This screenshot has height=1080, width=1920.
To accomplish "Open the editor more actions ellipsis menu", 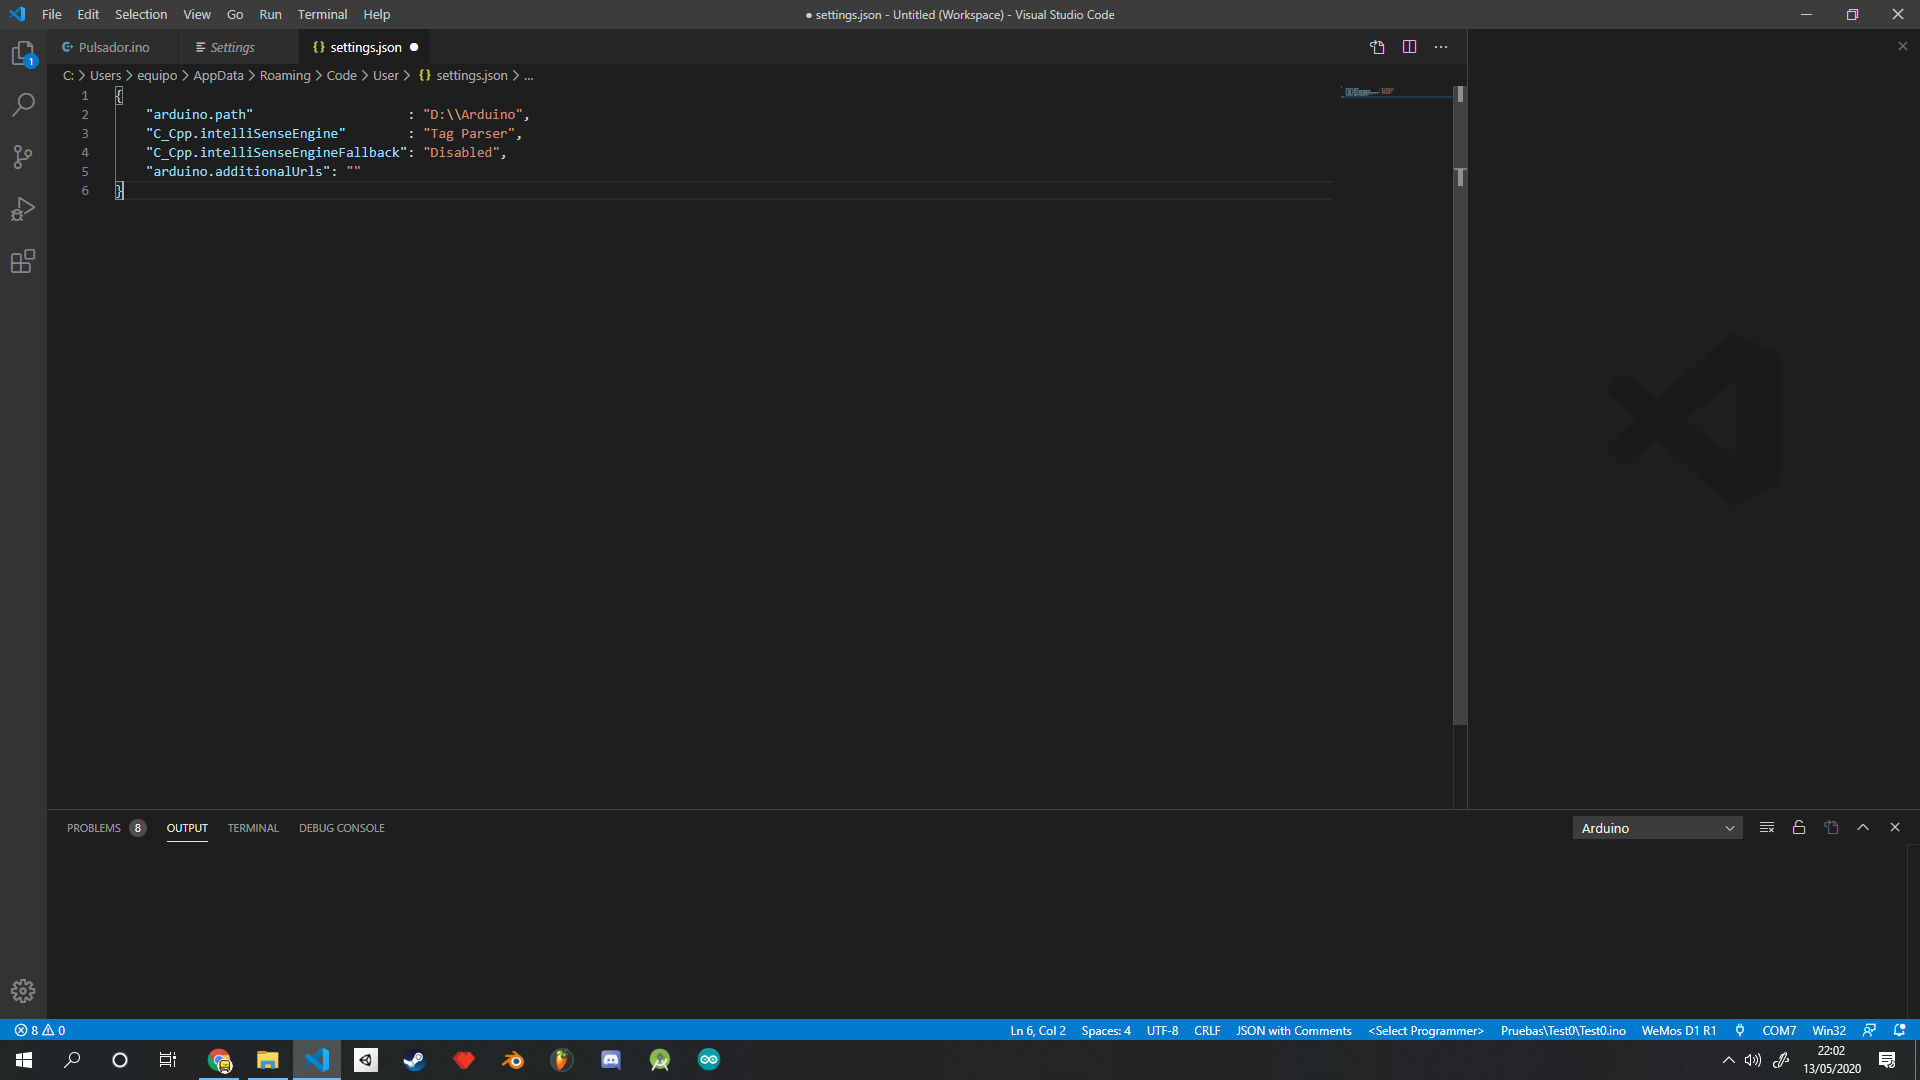I will pos(1441,46).
